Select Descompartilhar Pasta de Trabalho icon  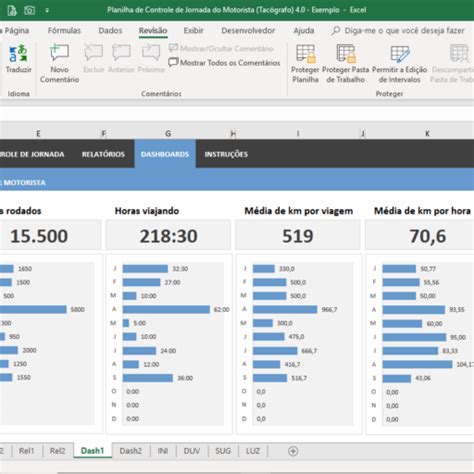pyautogui.click(x=459, y=53)
